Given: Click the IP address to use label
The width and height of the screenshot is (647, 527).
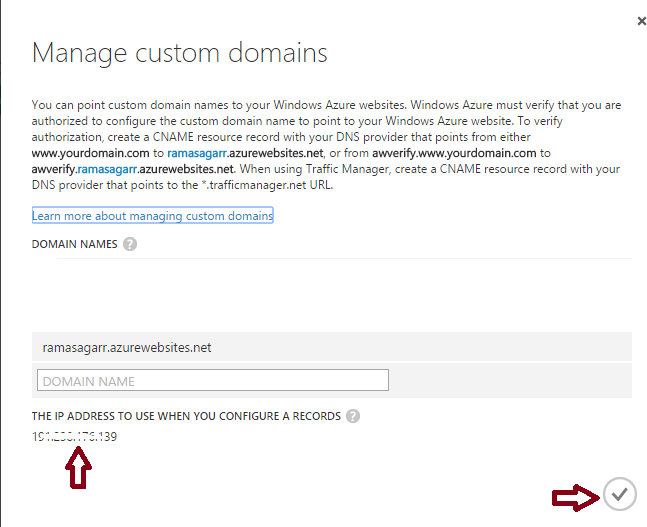Looking at the screenshot, I should pyautogui.click(x=186, y=416).
